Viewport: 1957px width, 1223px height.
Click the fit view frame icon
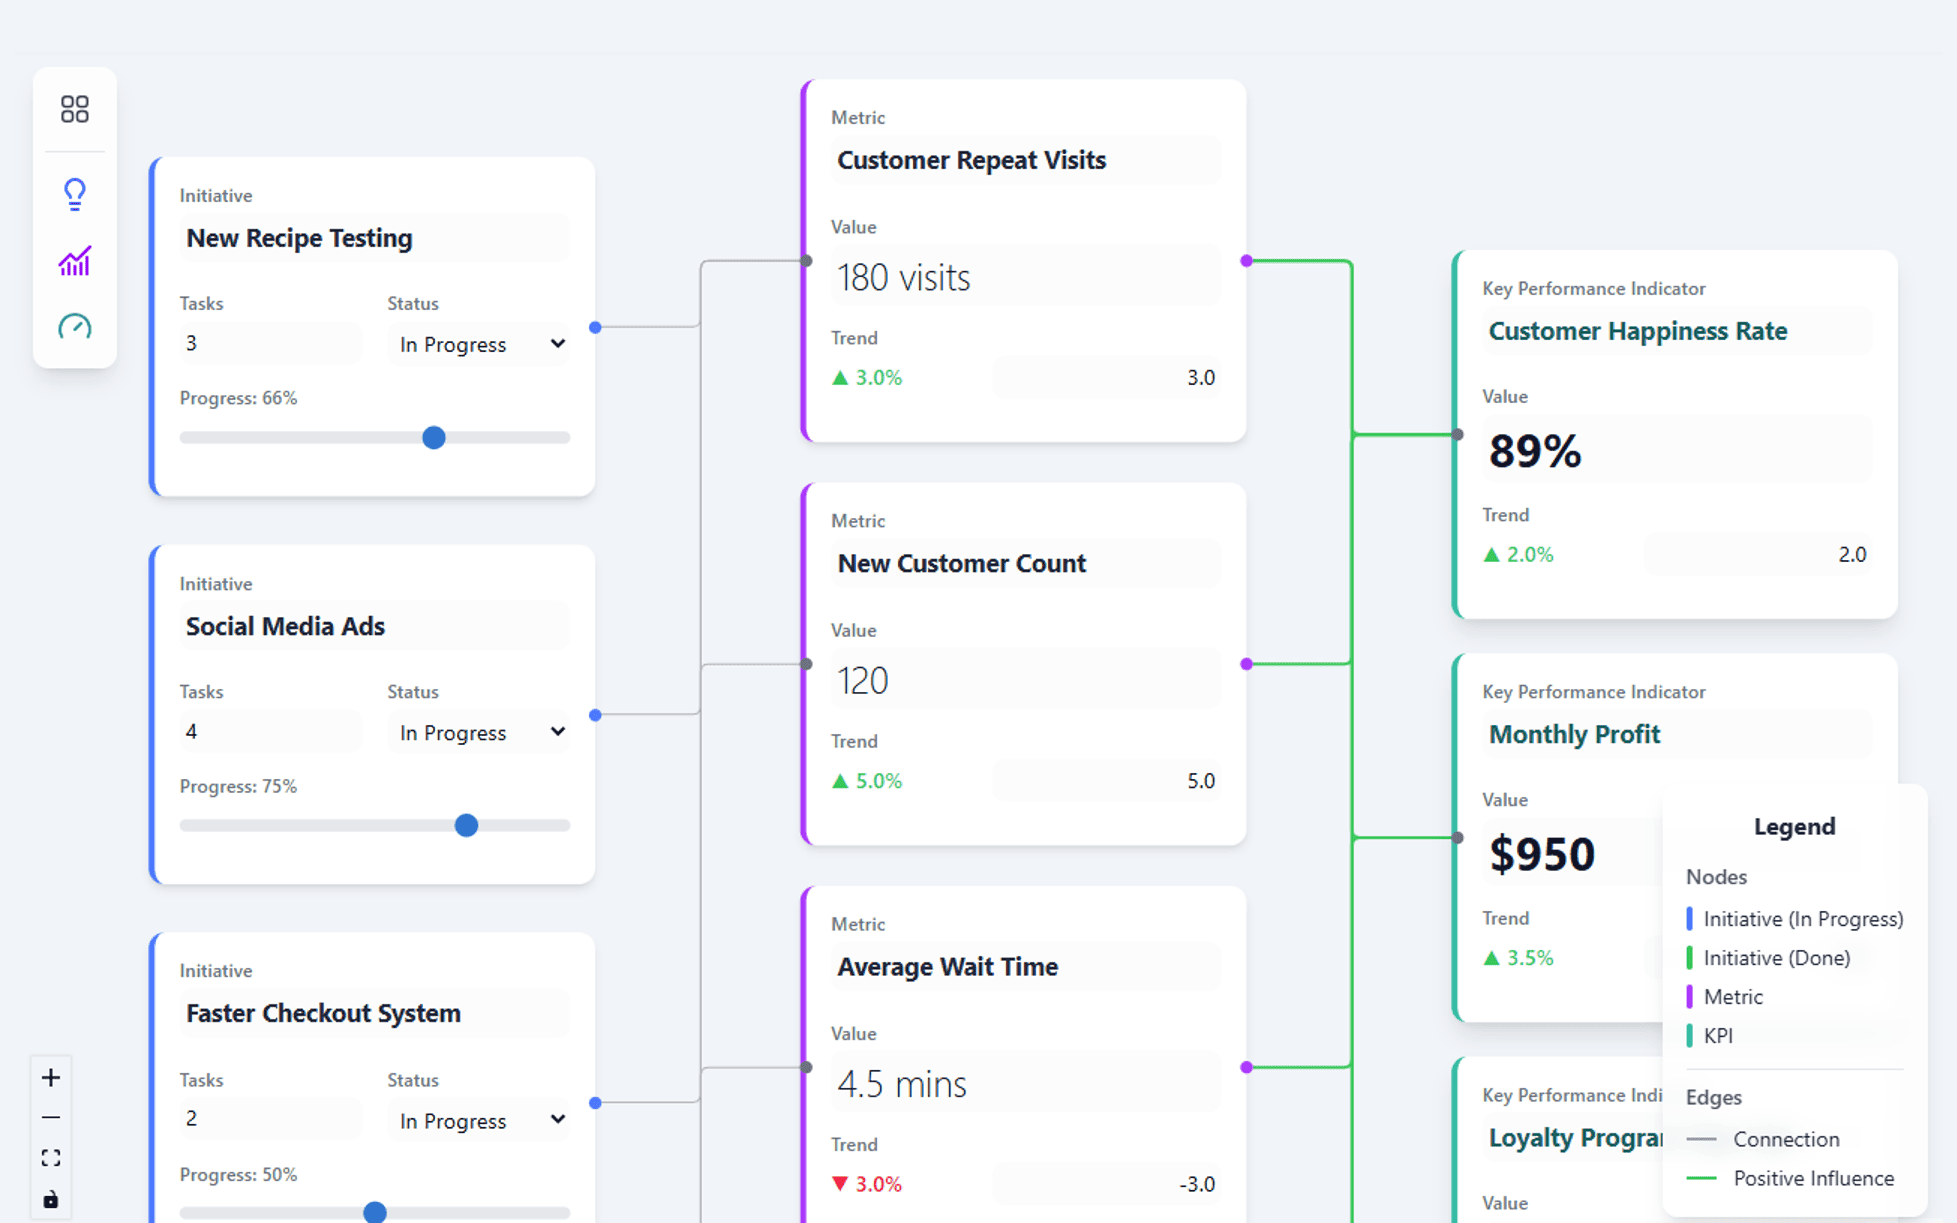coord(51,1158)
